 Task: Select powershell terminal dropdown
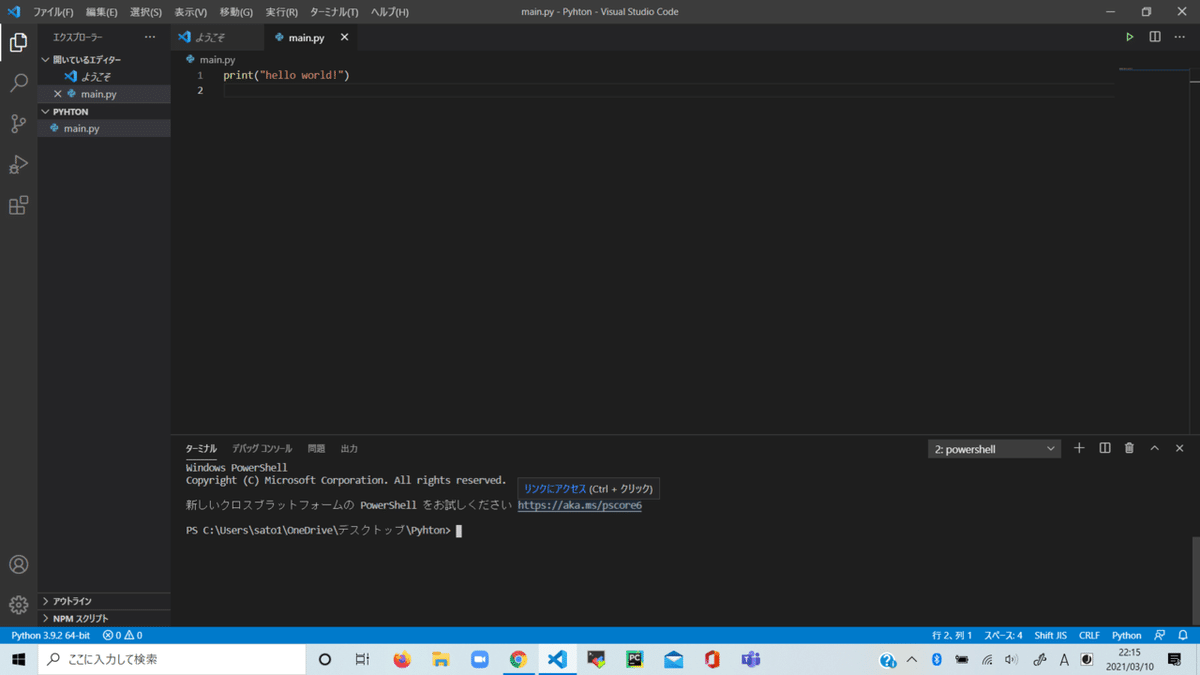[x=994, y=449]
